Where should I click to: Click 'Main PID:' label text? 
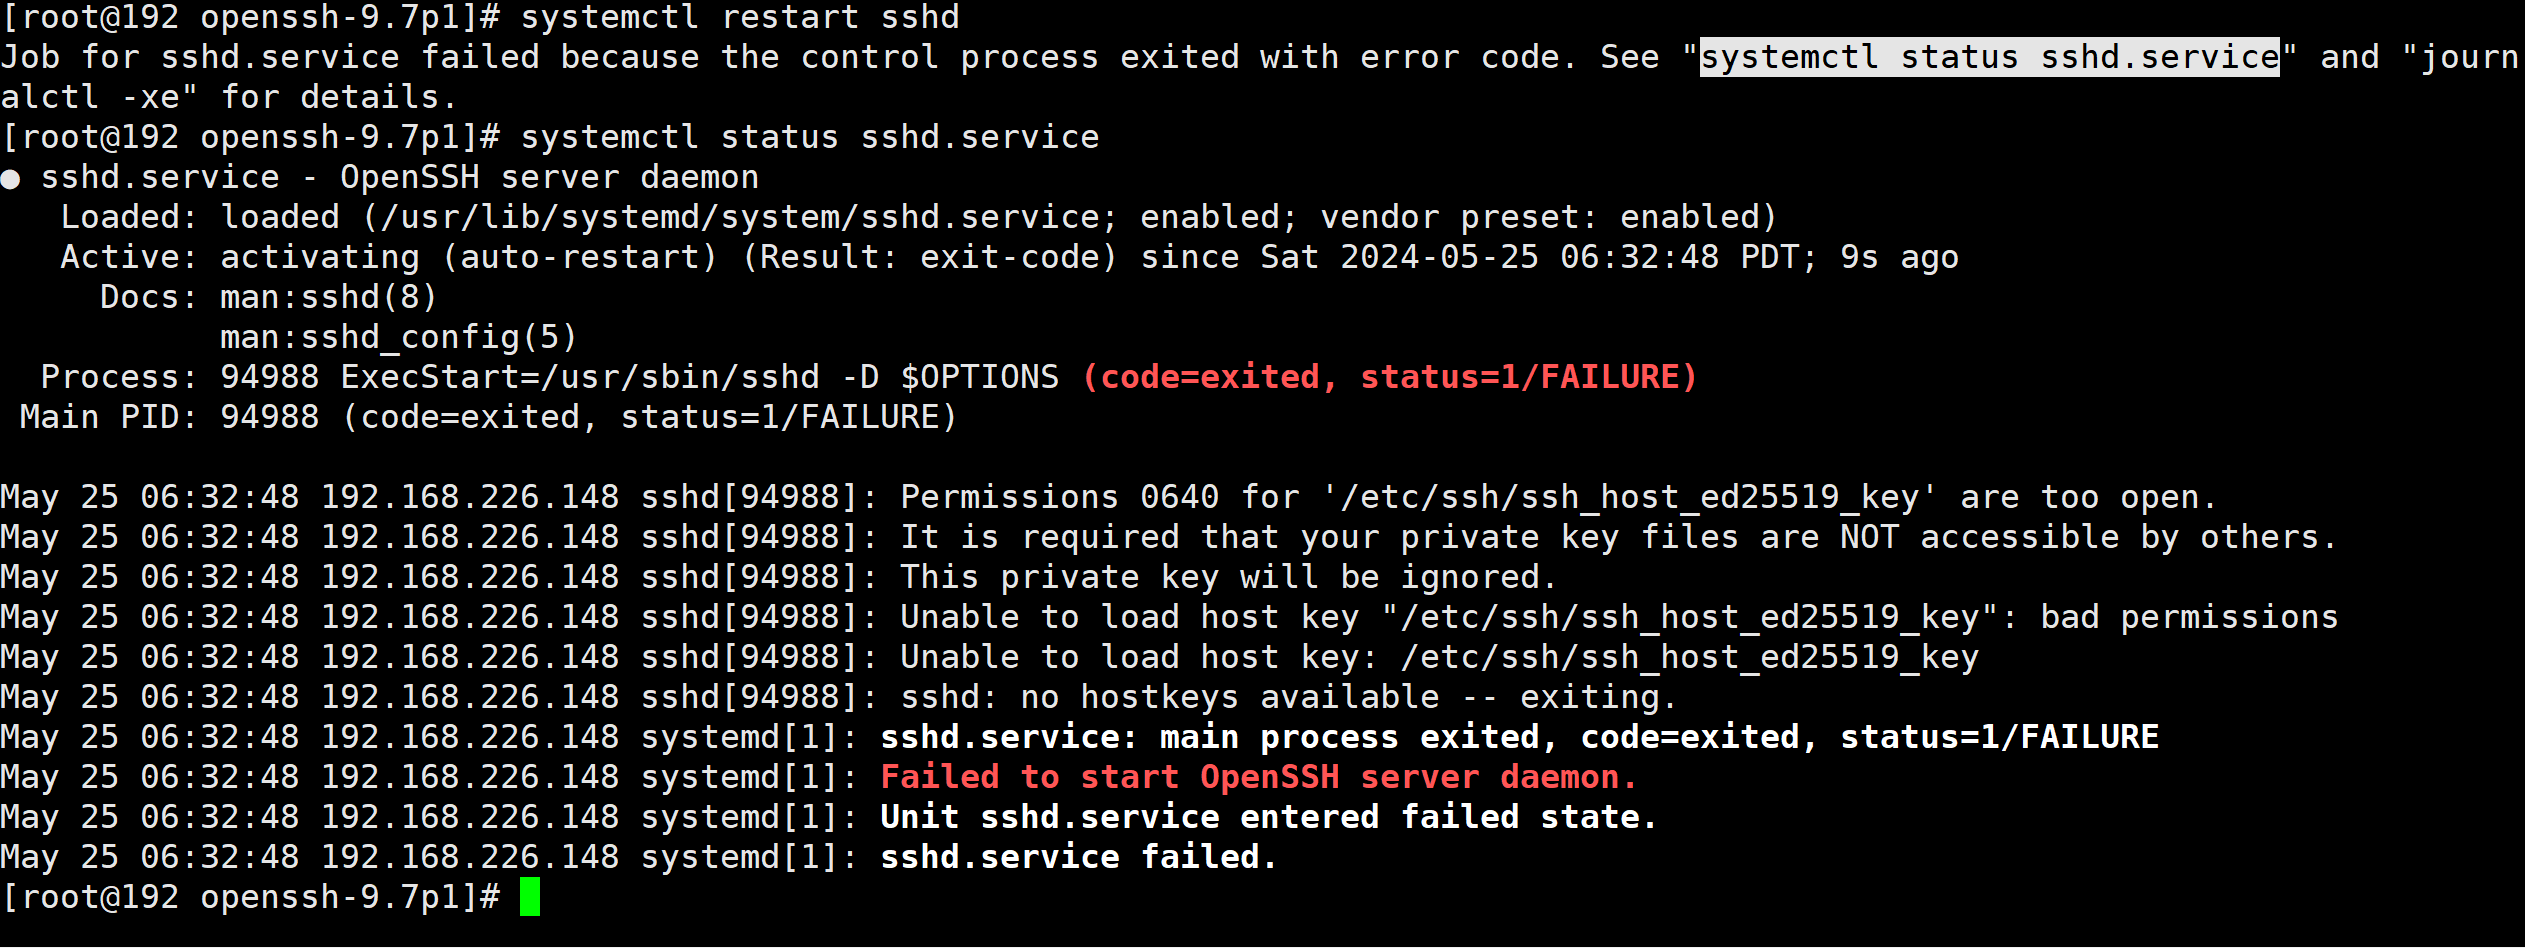click(108, 417)
